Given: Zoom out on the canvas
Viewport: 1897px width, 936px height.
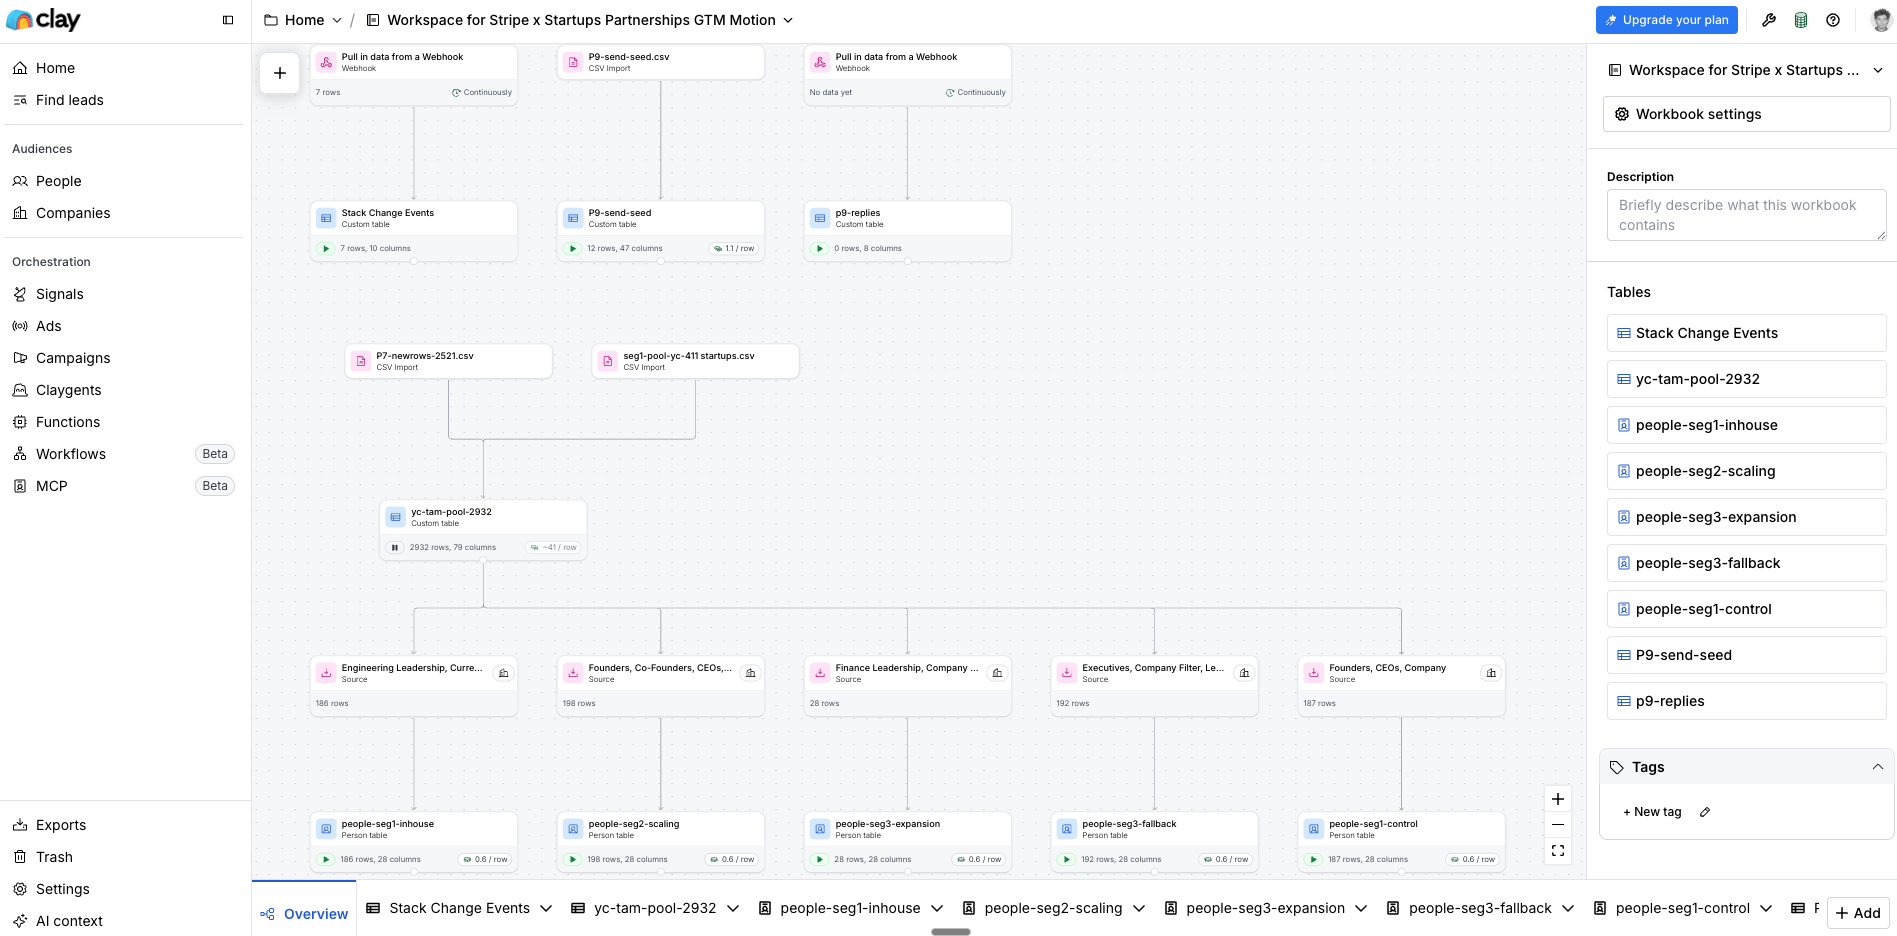Looking at the screenshot, I should point(1558,825).
